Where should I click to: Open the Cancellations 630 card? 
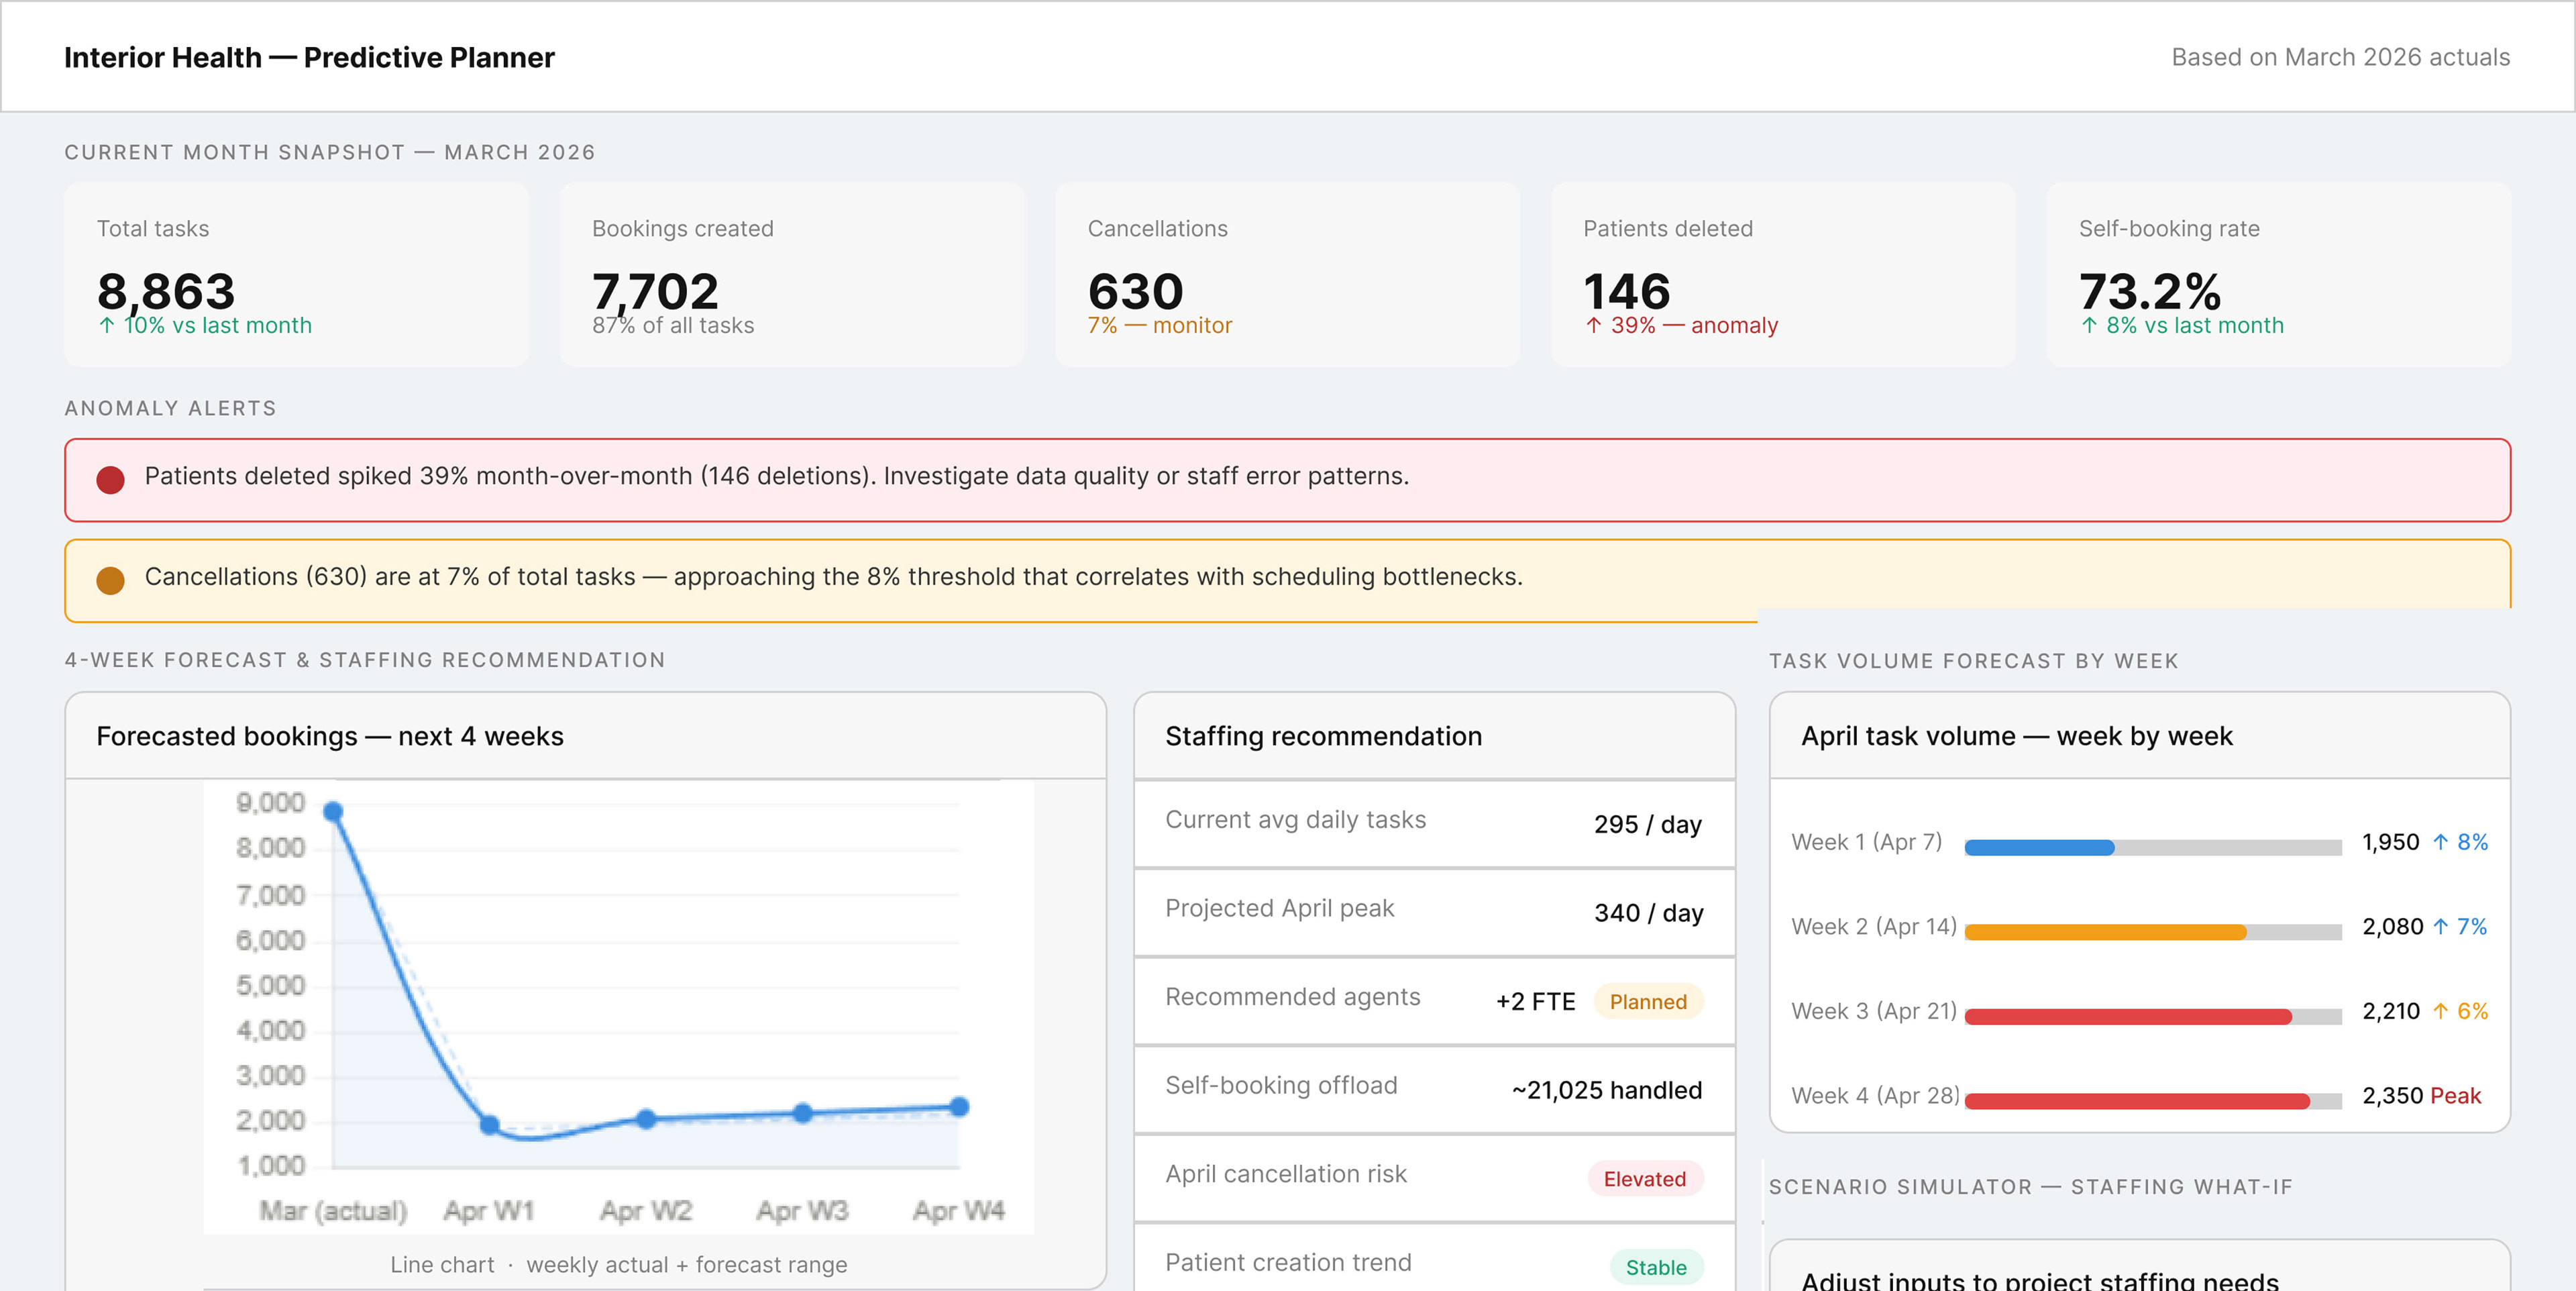click(x=1288, y=274)
